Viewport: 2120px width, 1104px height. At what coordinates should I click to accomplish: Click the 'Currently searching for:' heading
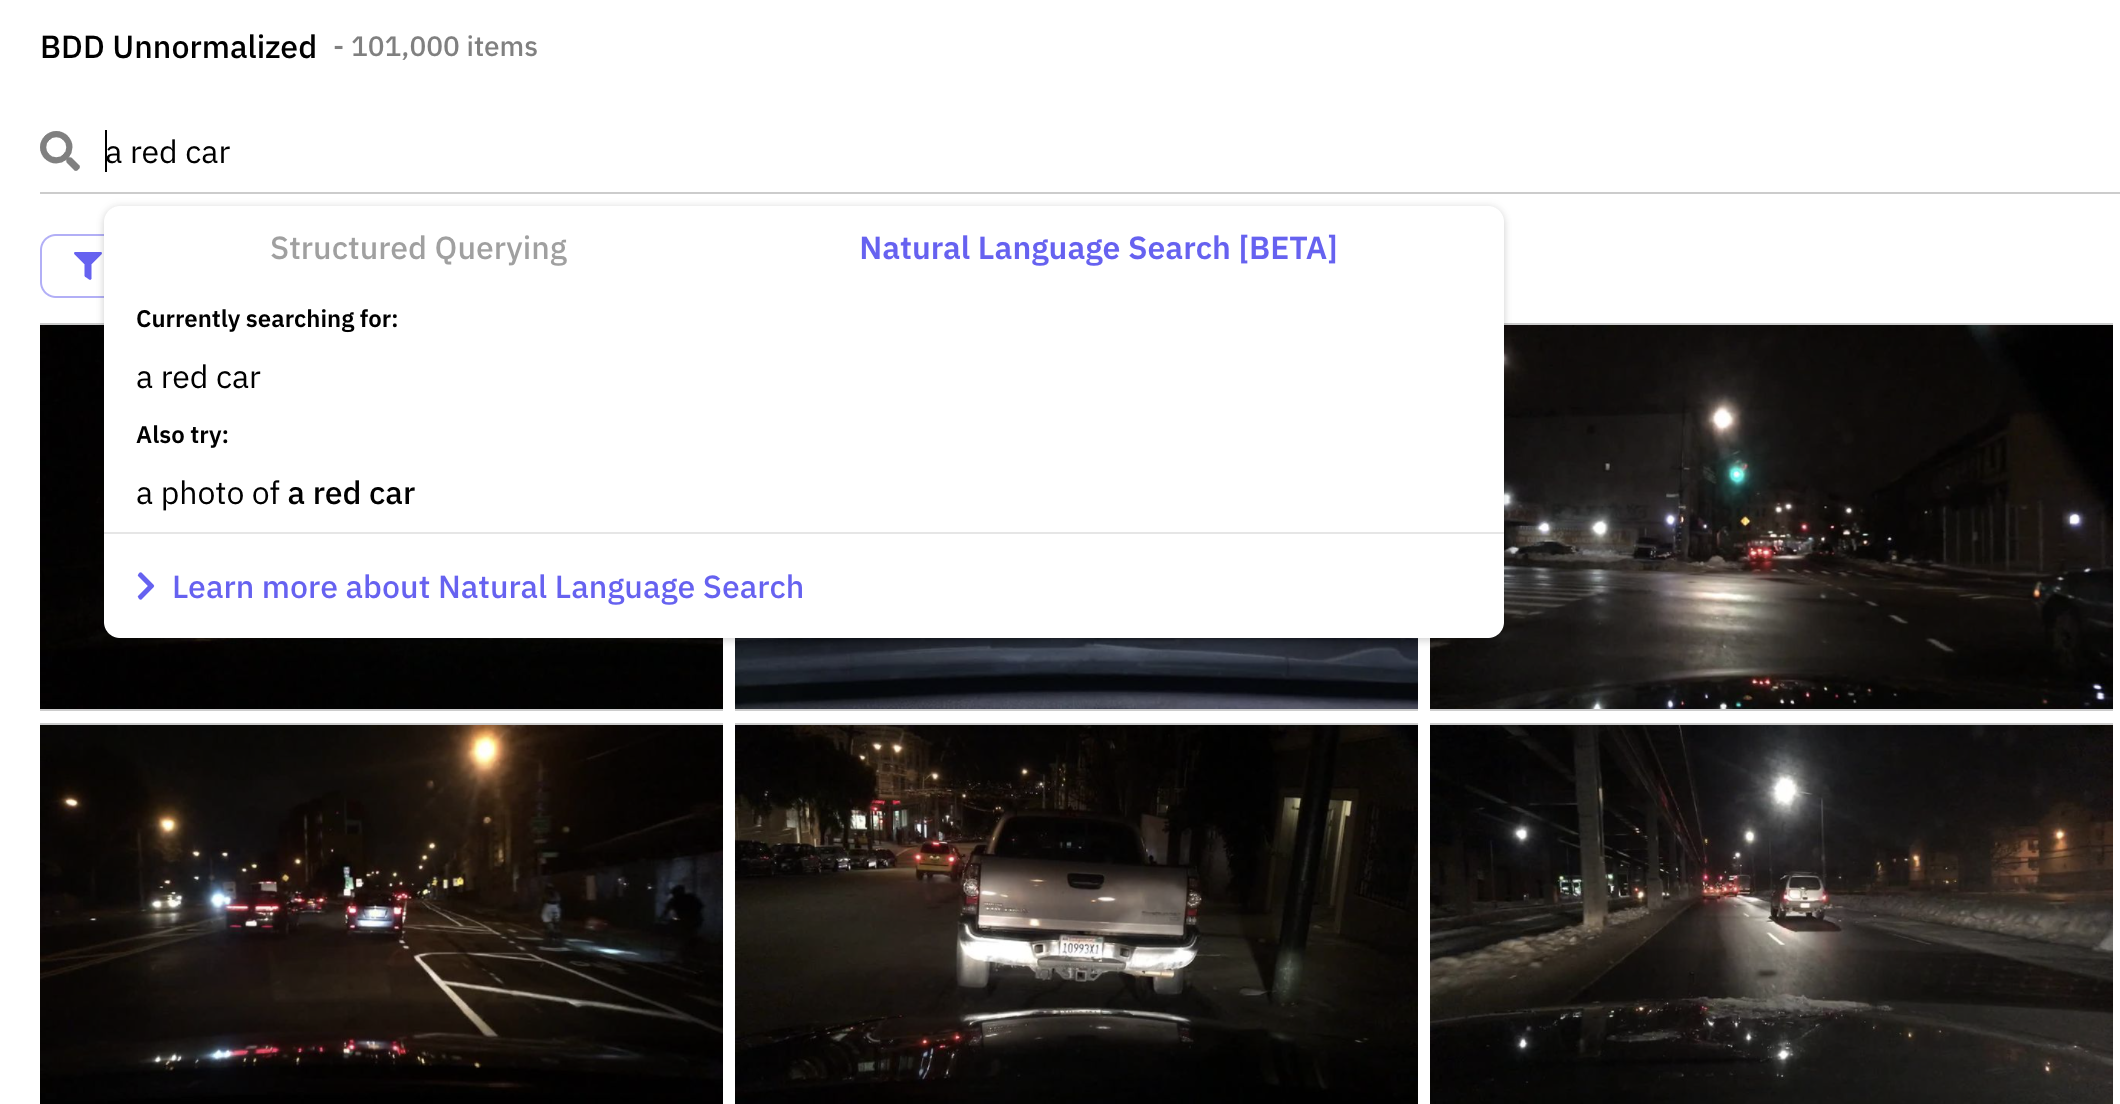(267, 319)
